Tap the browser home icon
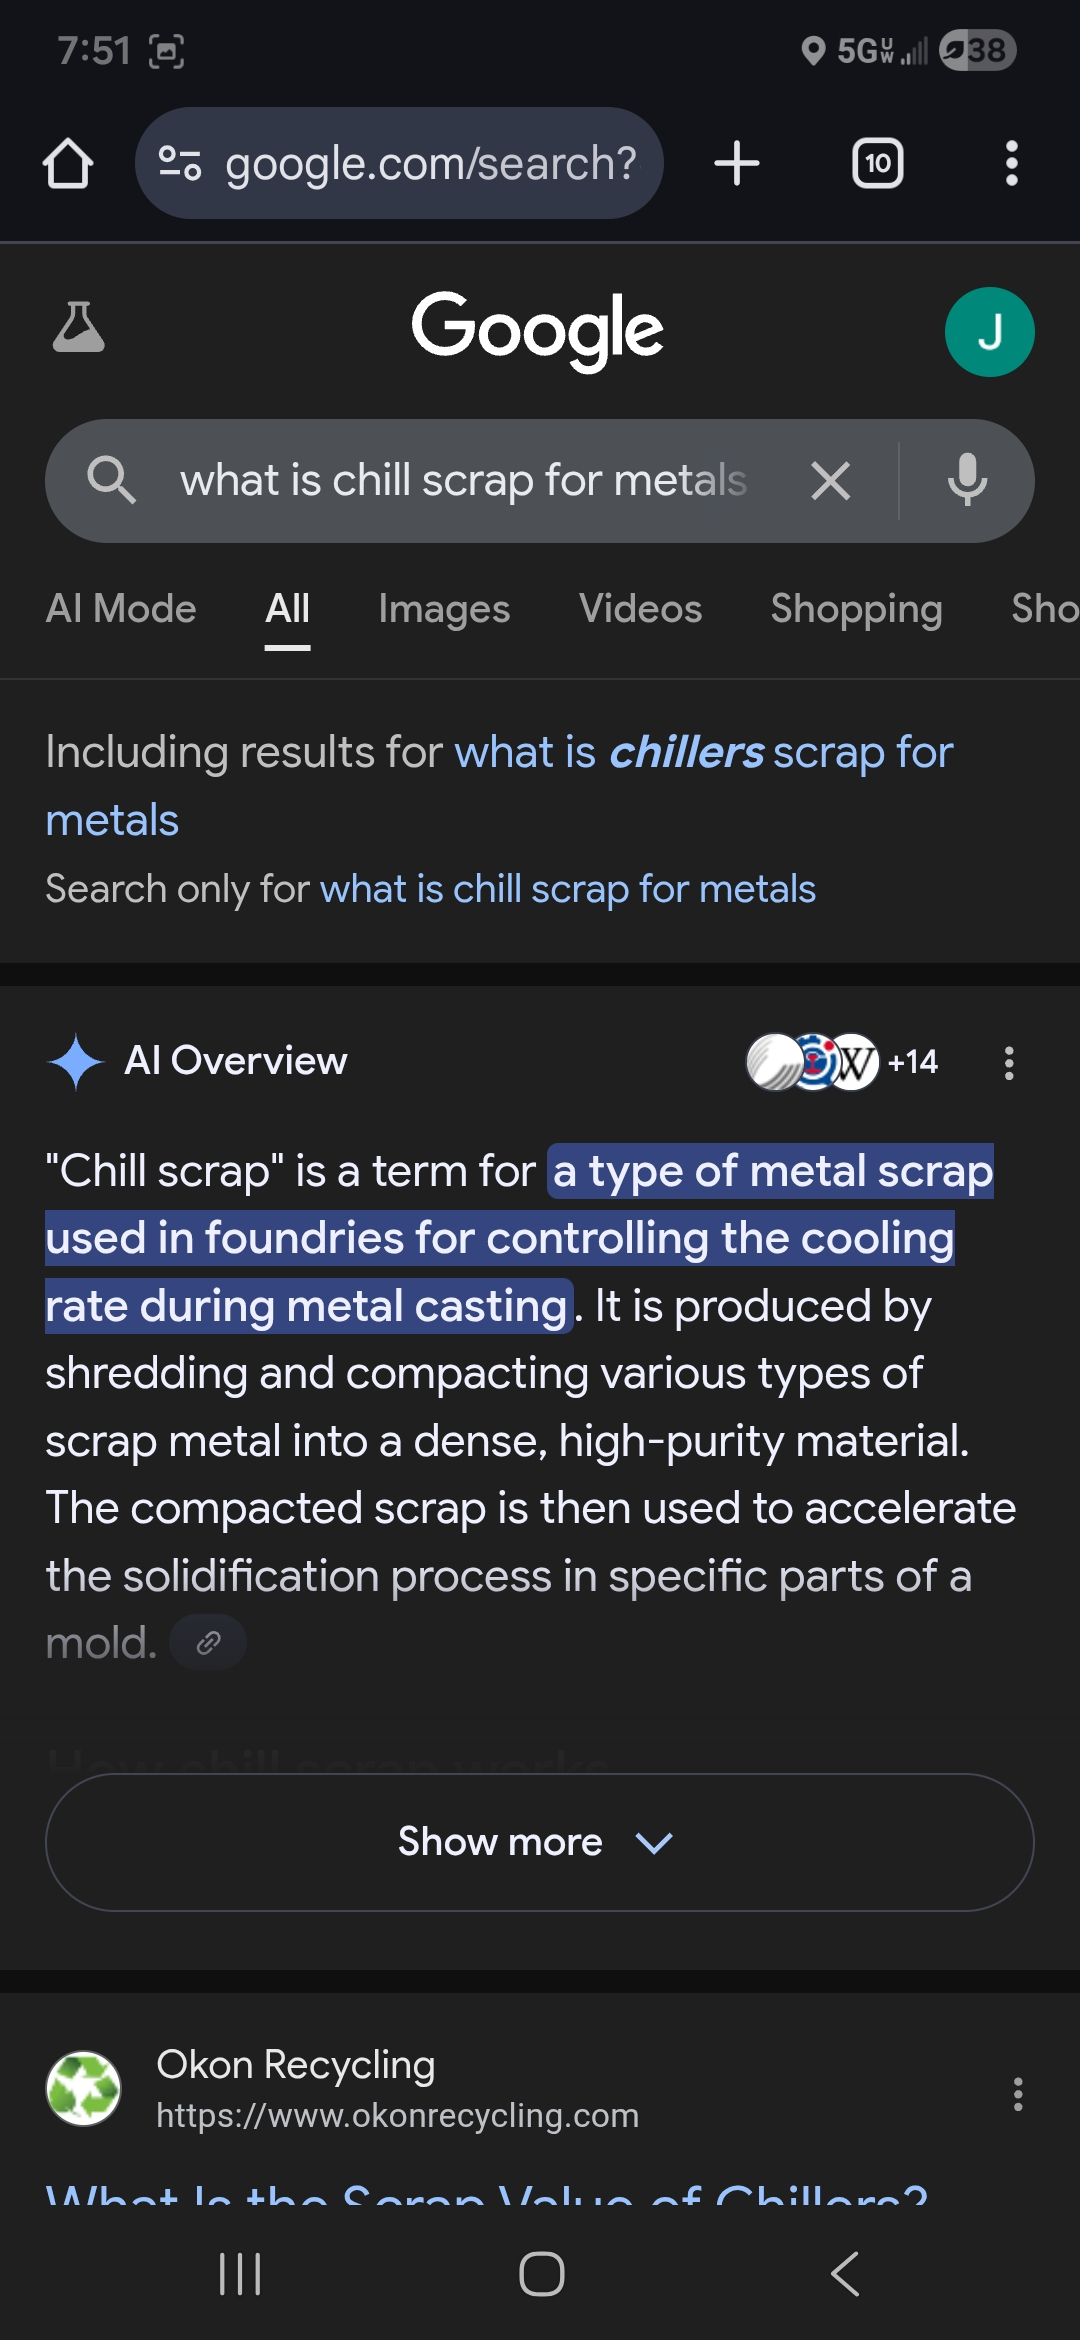The width and height of the screenshot is (1080, 2340). click(68, 163)
